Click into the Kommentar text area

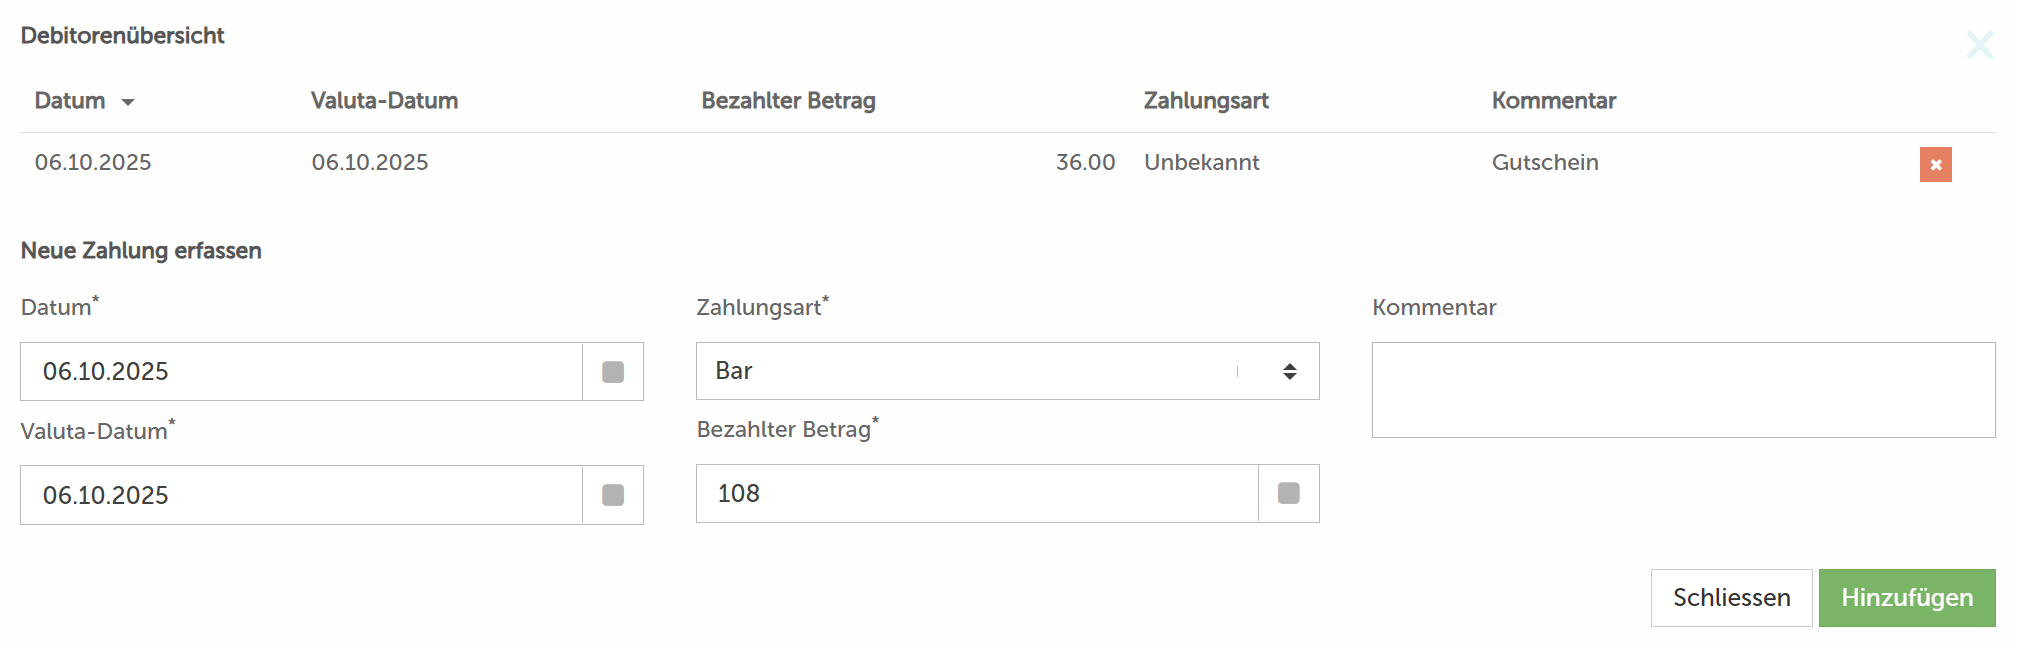pos(1683,390)
